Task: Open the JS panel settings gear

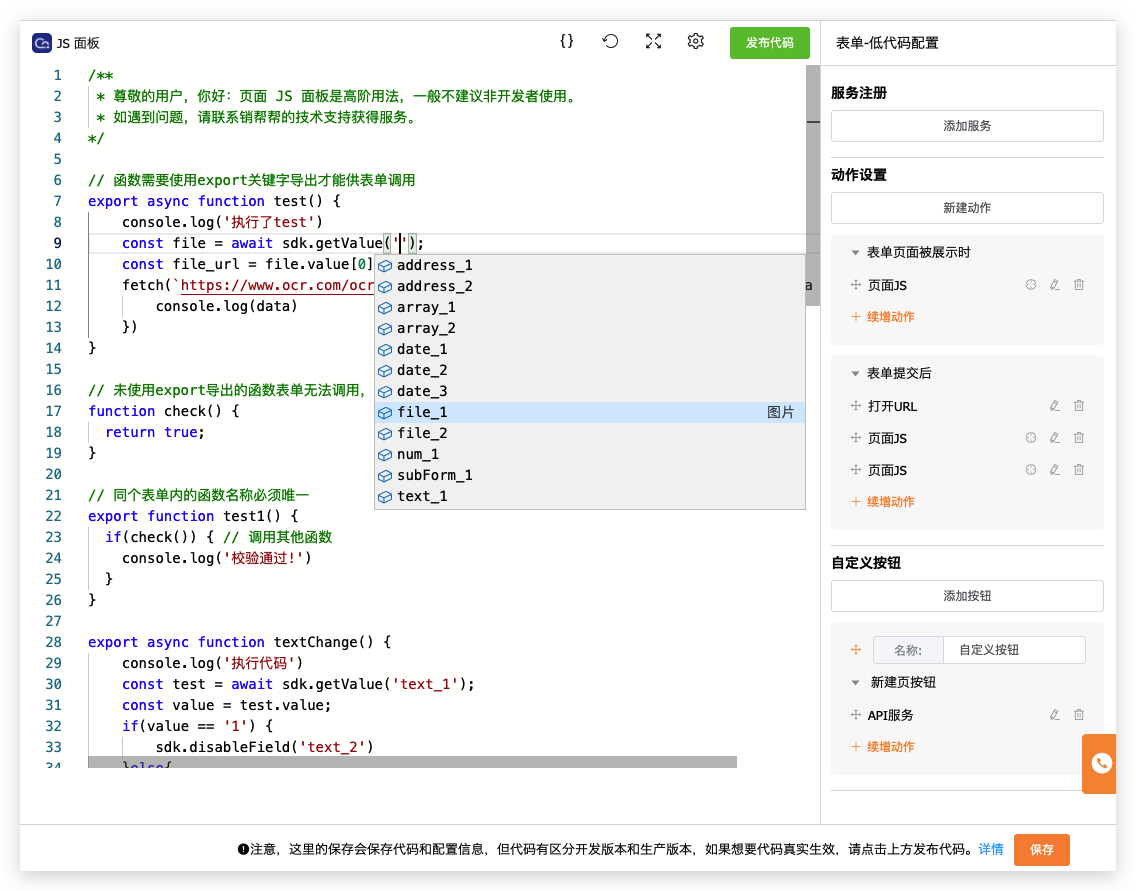Action: 695,41
